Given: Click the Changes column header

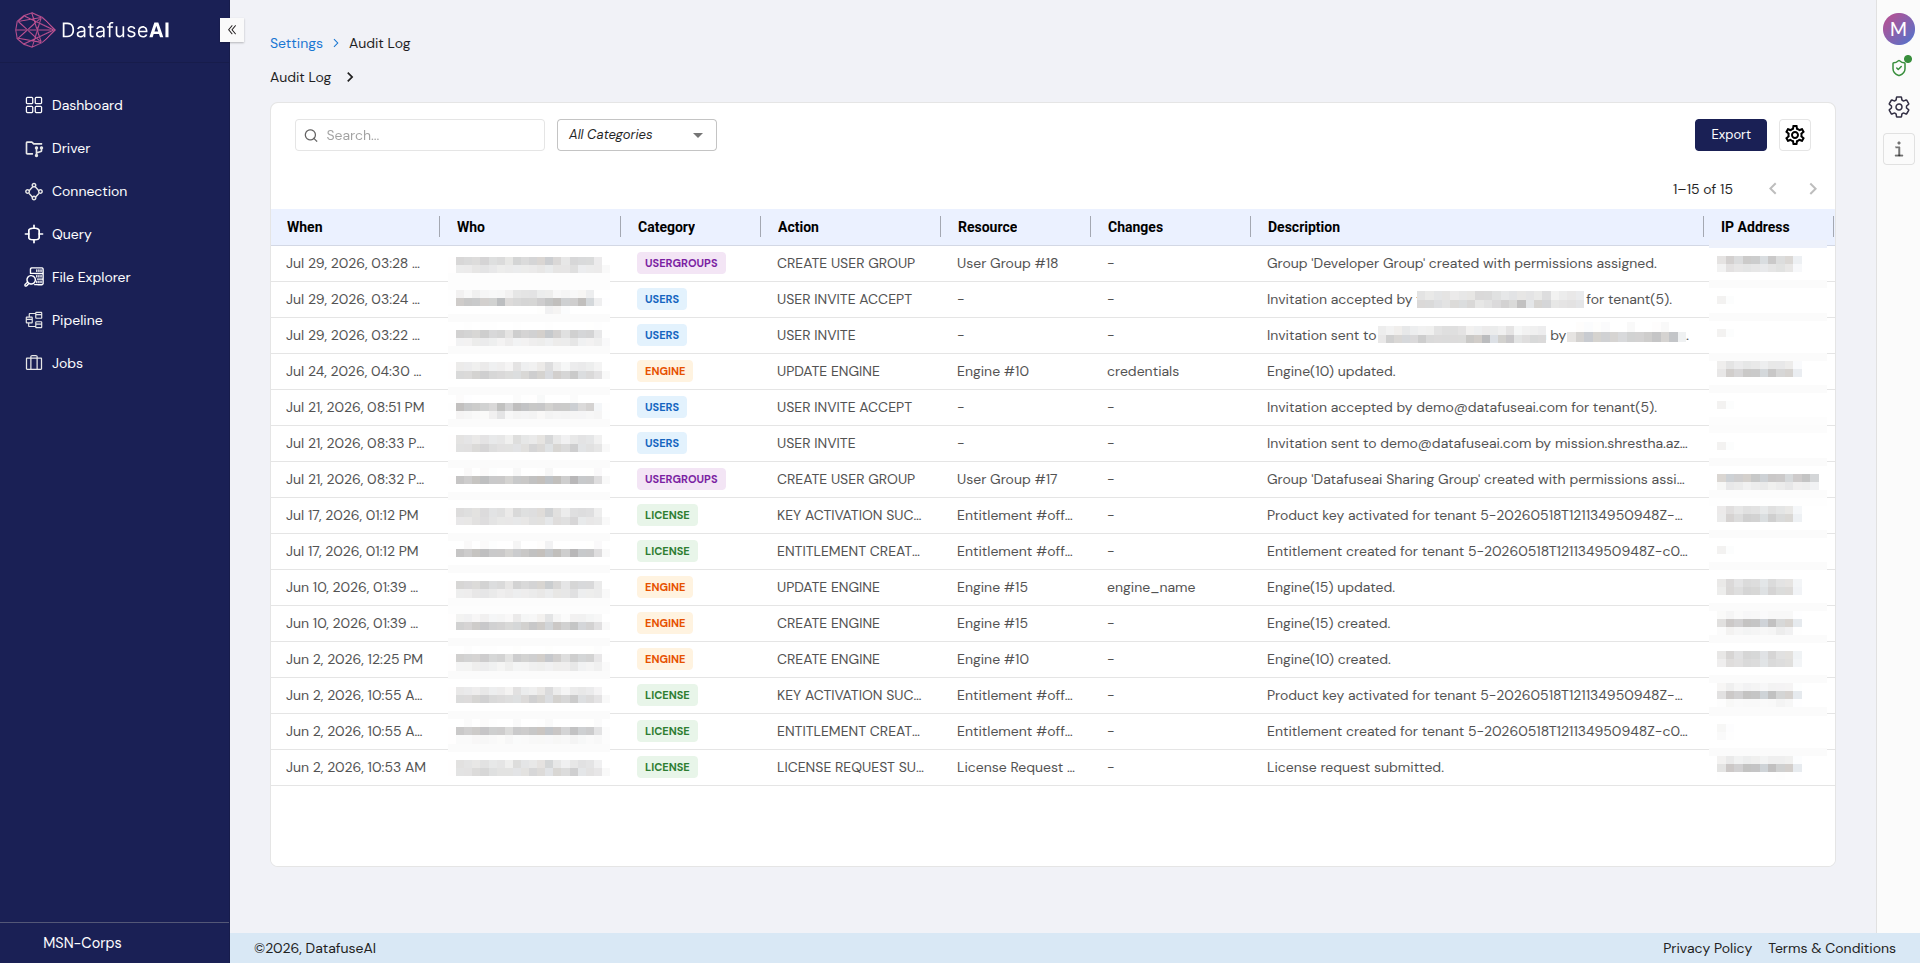Looking at the screenshot, I should [1135, 227].
